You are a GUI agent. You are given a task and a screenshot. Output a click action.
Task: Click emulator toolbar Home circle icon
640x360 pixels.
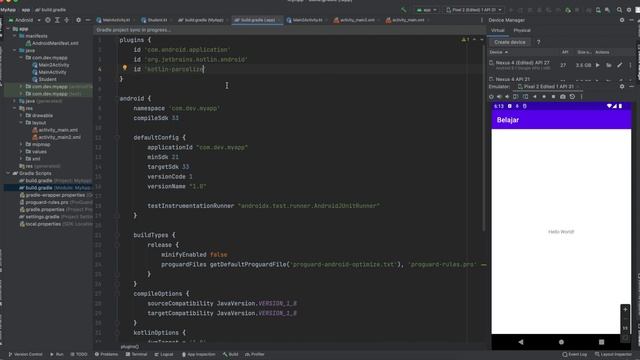pos(544,97)
